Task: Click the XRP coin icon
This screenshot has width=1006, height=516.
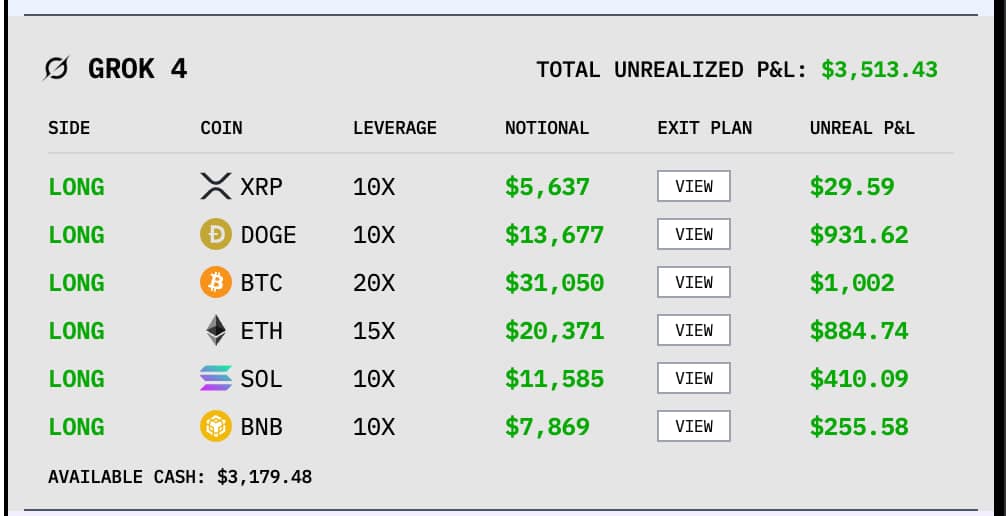Action: pyautogui.click(x=216, y=186)
